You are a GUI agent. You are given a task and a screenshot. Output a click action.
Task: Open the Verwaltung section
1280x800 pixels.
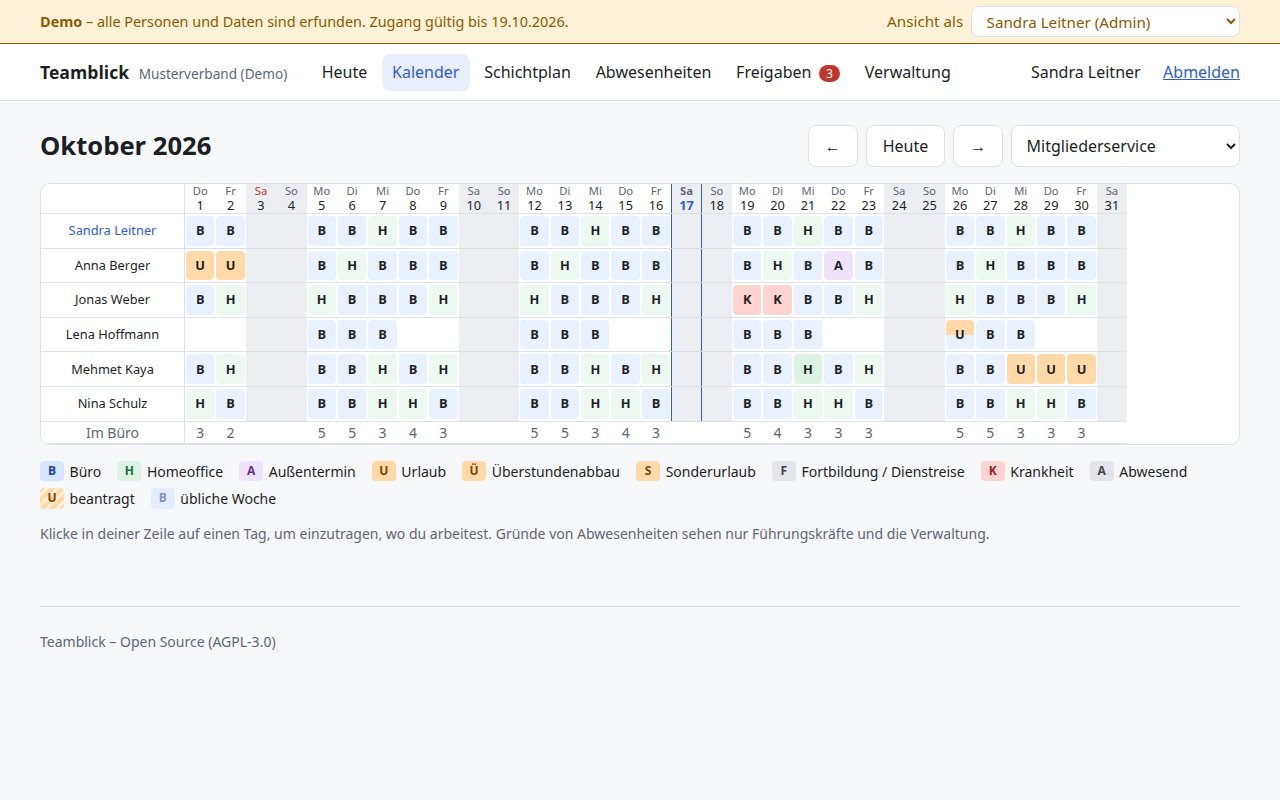pos(907,72)
